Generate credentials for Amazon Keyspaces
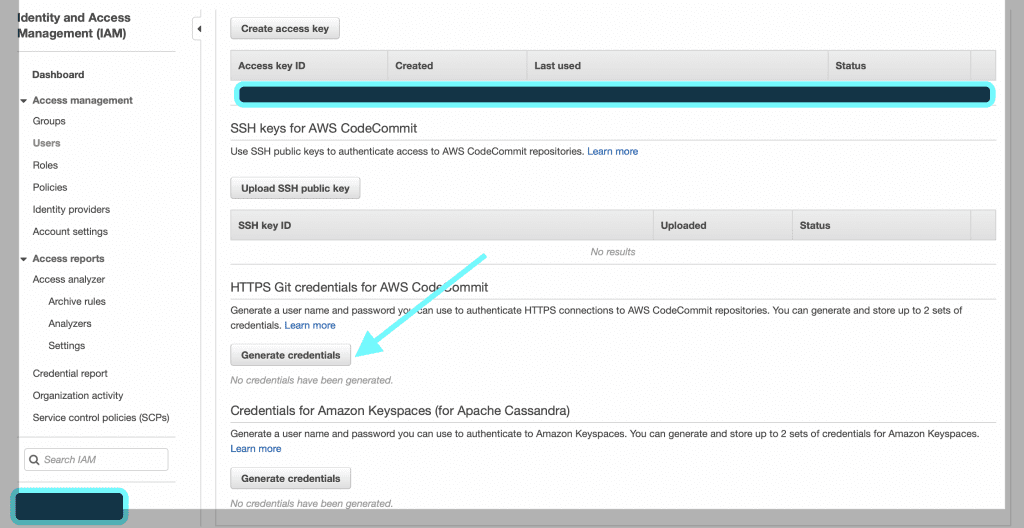 [x=291, y=478]
